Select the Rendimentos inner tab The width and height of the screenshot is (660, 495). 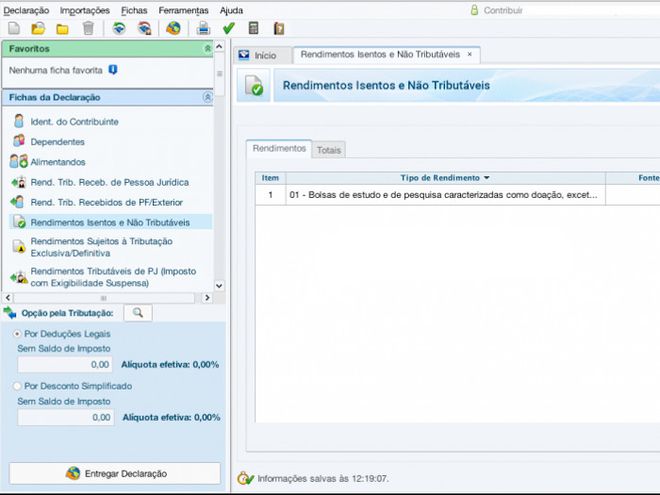pos(279,148)
